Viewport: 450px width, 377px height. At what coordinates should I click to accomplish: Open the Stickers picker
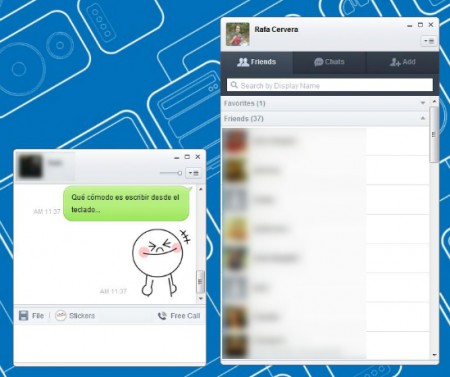point(75,315)
